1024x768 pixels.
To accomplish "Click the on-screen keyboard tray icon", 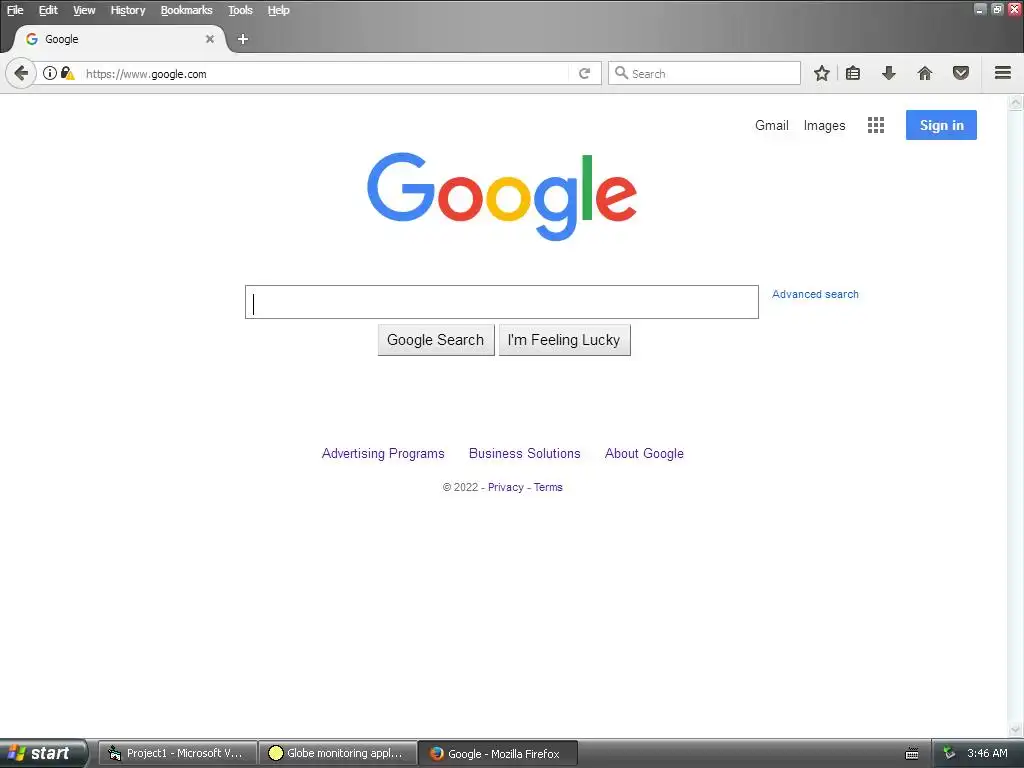I will 912,754.
